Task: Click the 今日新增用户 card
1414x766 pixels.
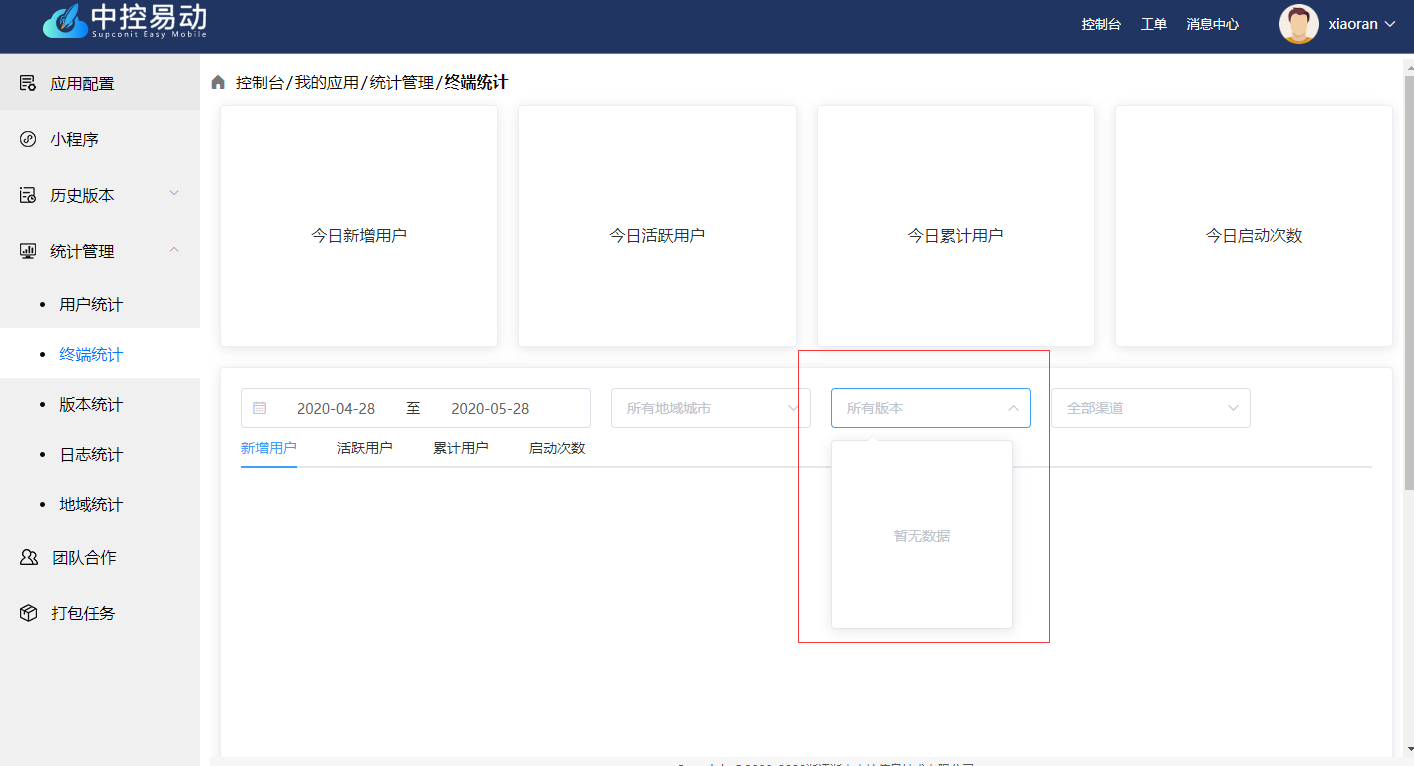Action: (359, 226)
